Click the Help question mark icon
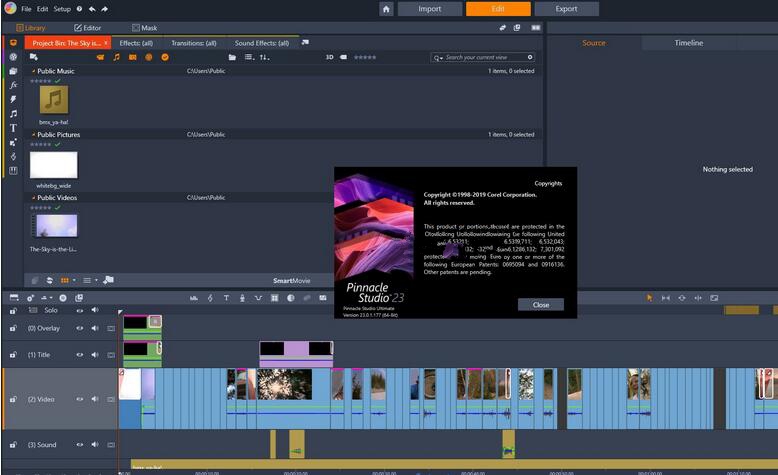Screen dimensions: 778x475 click(79, 9)
